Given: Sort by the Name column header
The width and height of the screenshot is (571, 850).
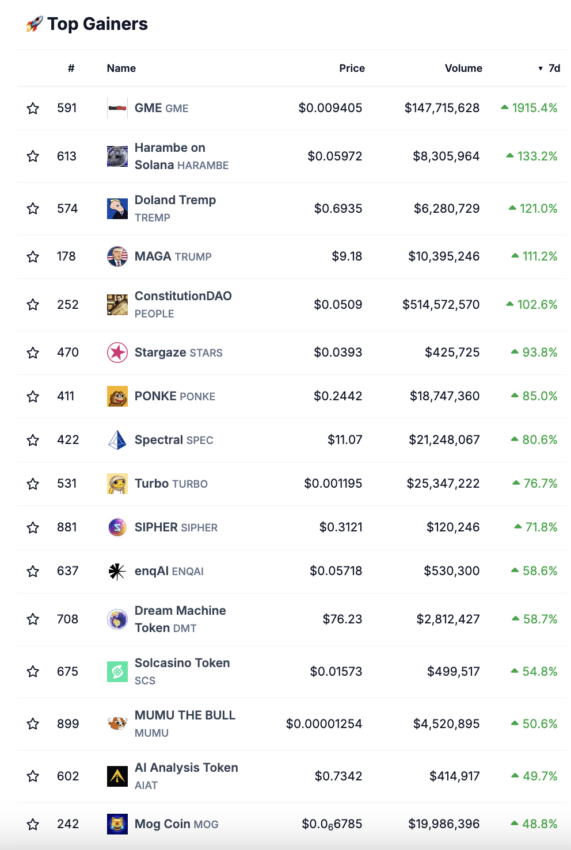Looking at the screenshot, I should click(121, 68).
